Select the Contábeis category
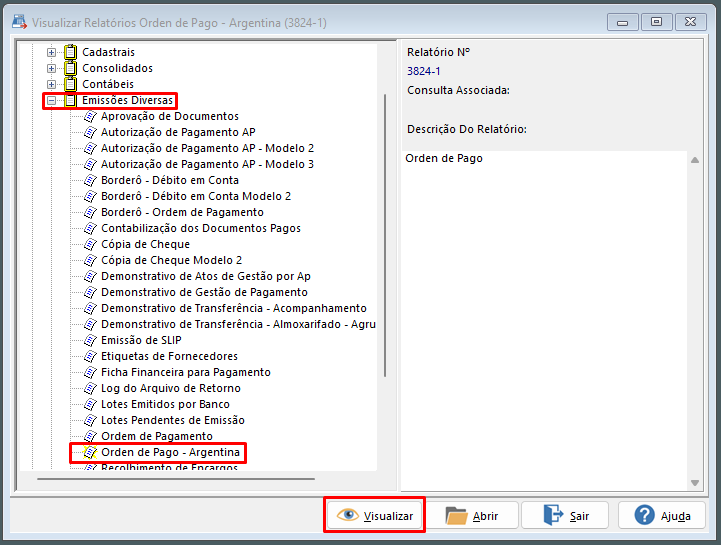The height and width of the screenshot is (545, 721). click(108, 84)
